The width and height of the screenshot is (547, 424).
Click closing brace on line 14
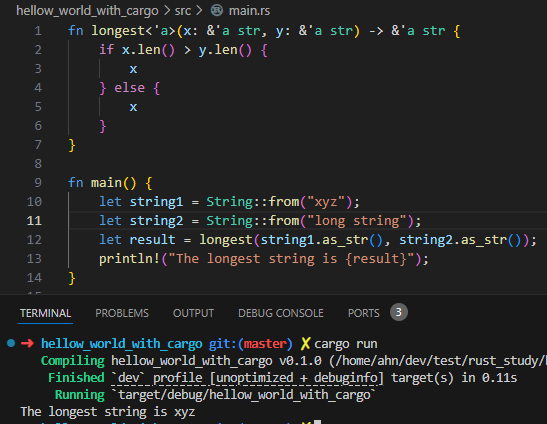(x=72, y=278)
